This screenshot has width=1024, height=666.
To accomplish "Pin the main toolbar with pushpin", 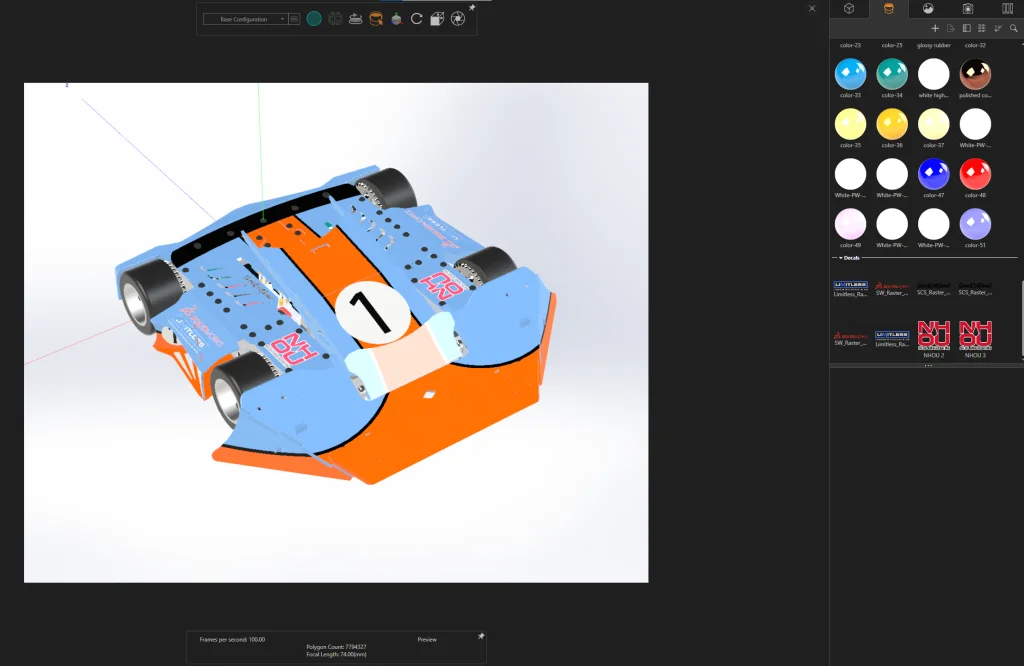I will pyautogui.click(x=472, y=8).
